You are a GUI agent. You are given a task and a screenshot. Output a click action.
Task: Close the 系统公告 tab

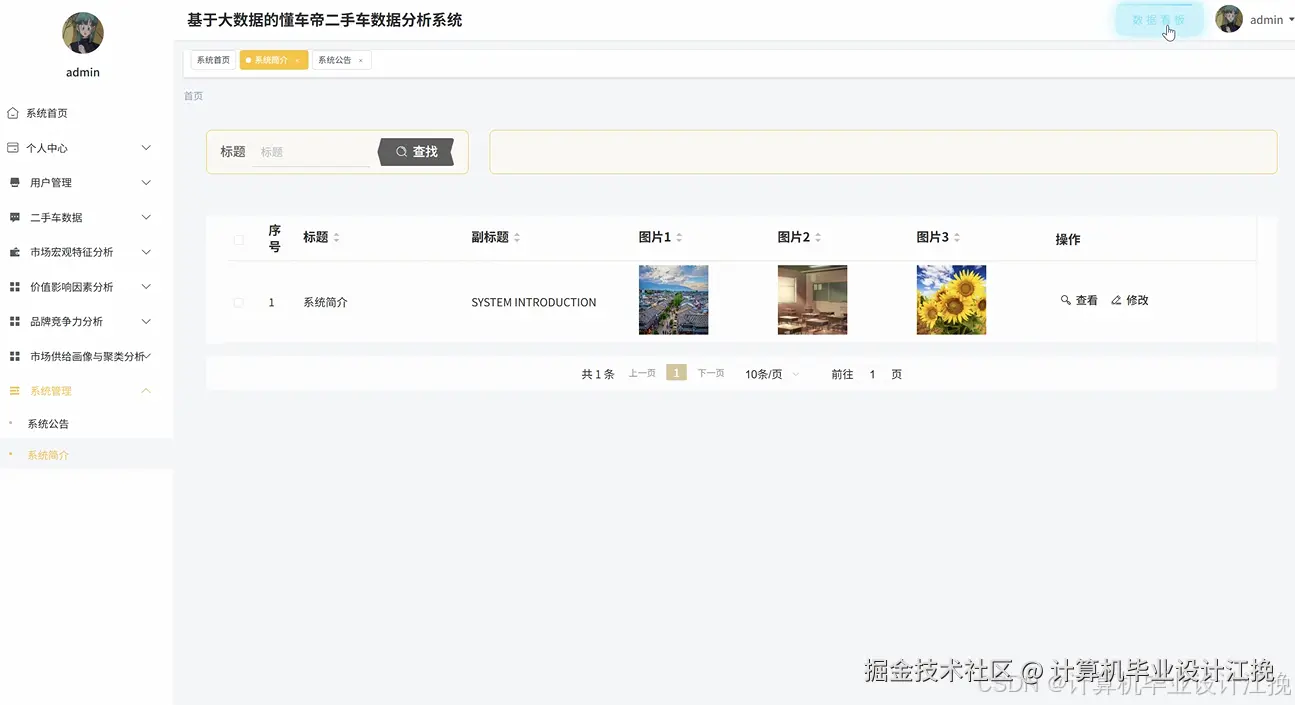361,61
